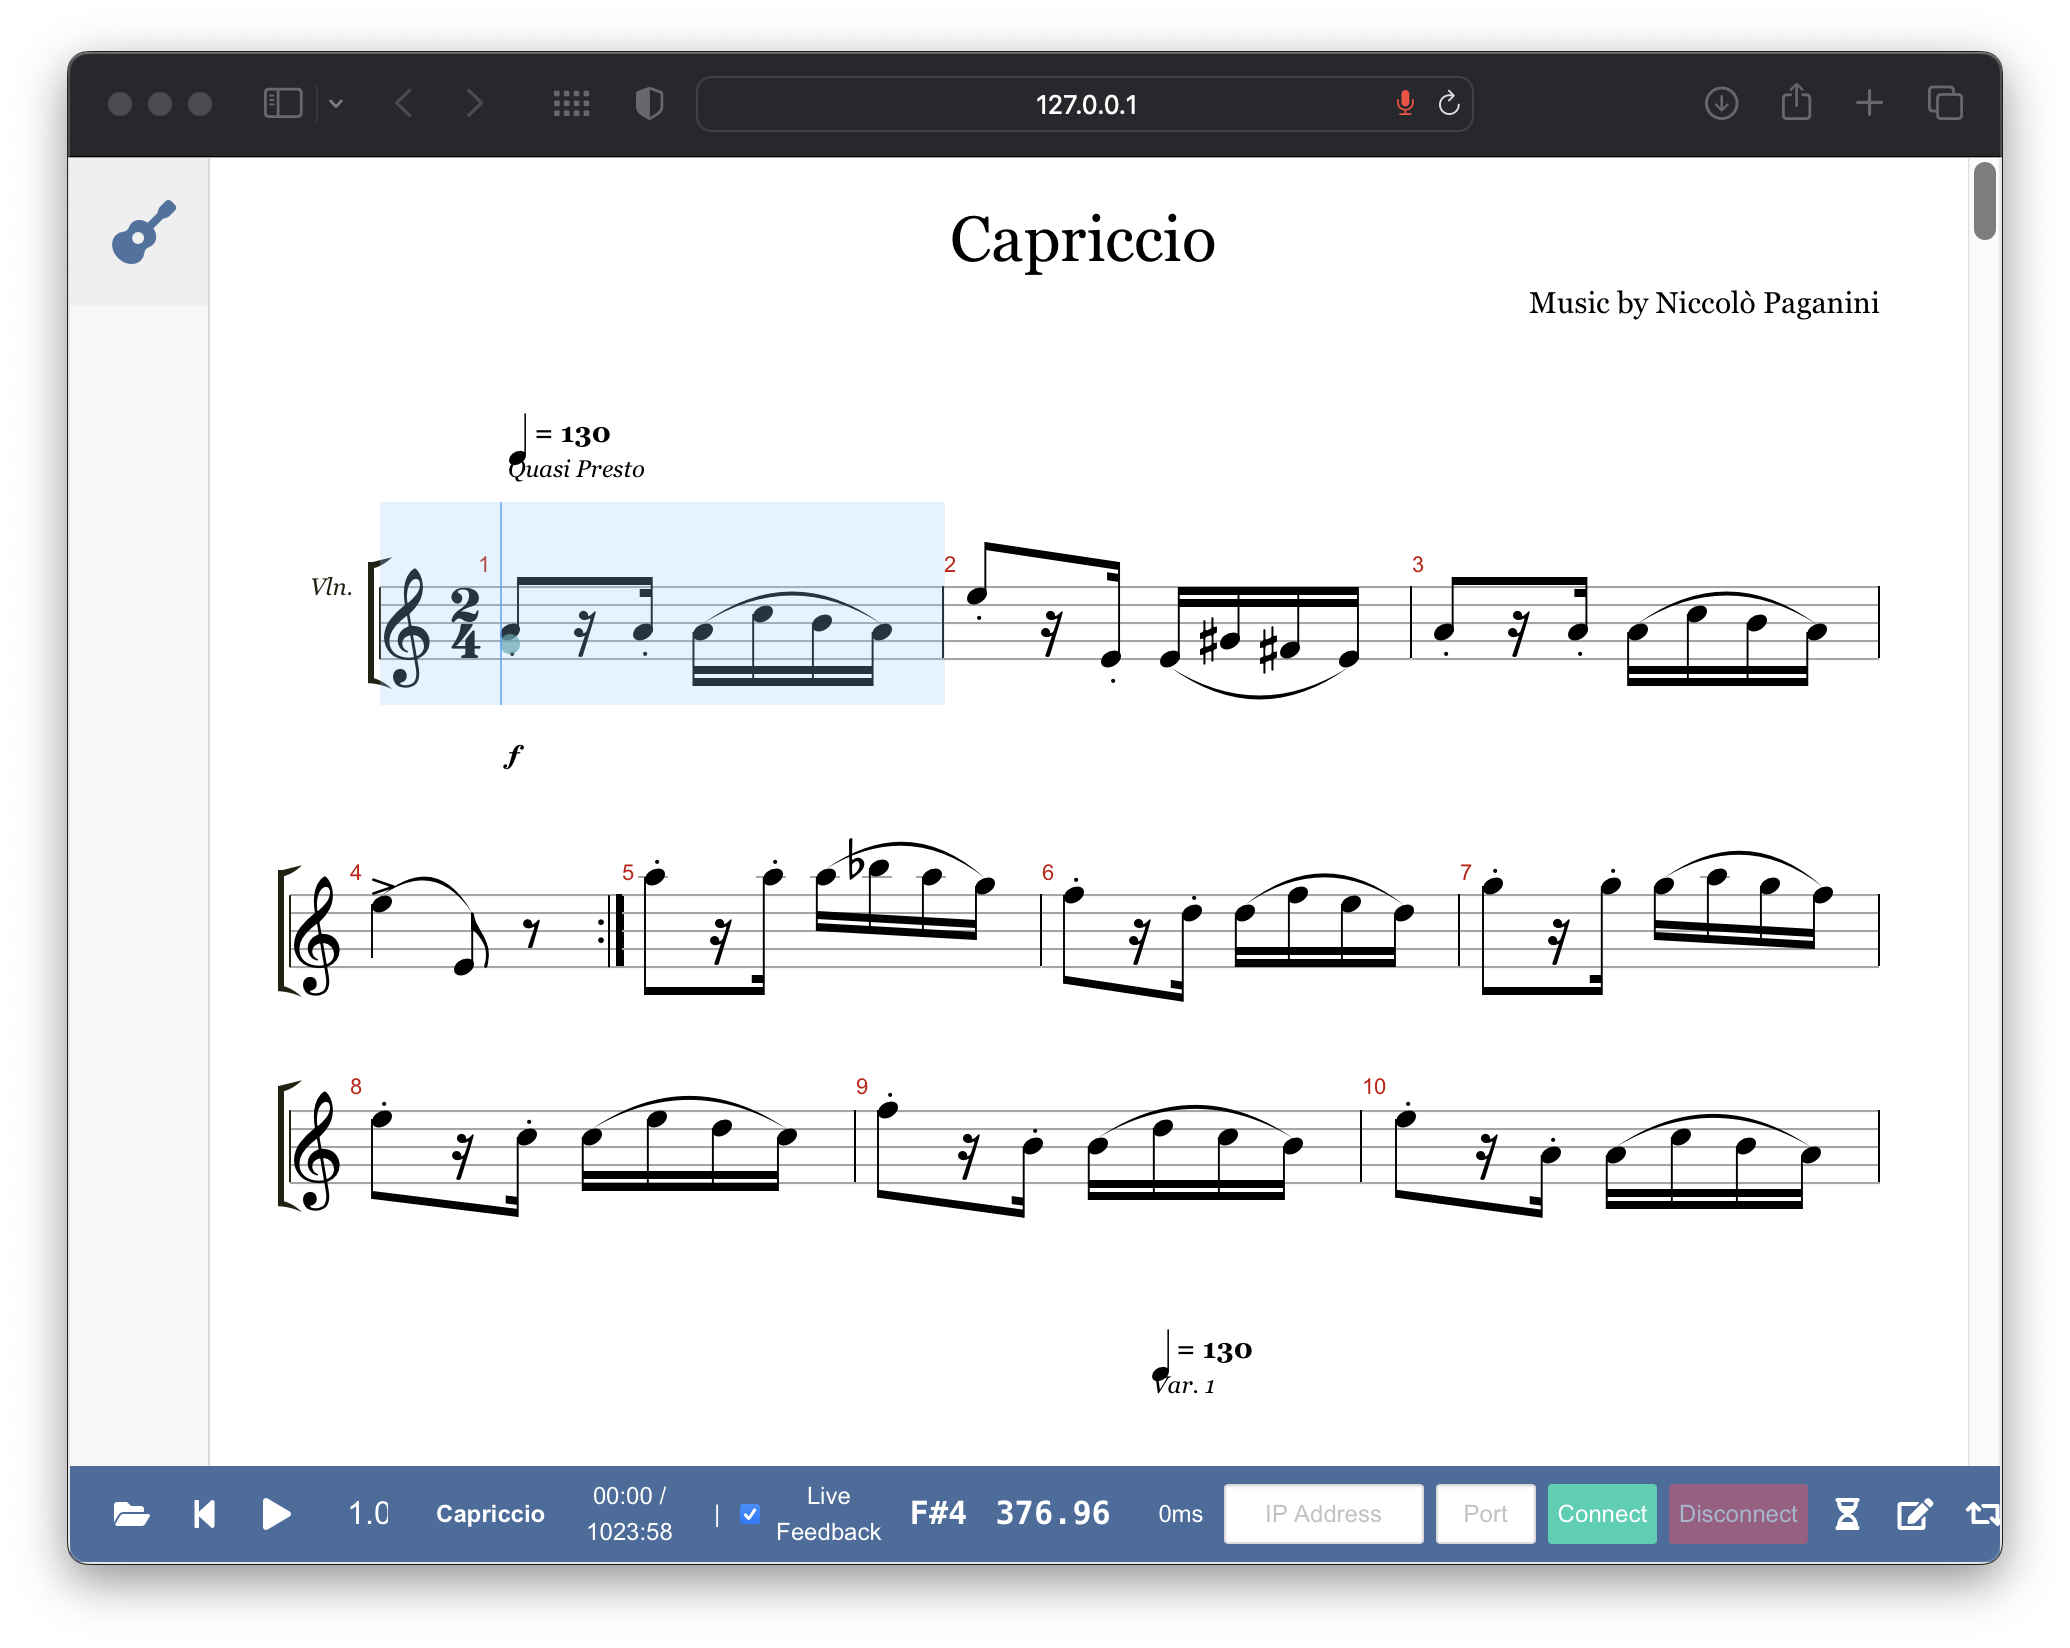Reload the page with the refresh icon

click(1449, 103)
